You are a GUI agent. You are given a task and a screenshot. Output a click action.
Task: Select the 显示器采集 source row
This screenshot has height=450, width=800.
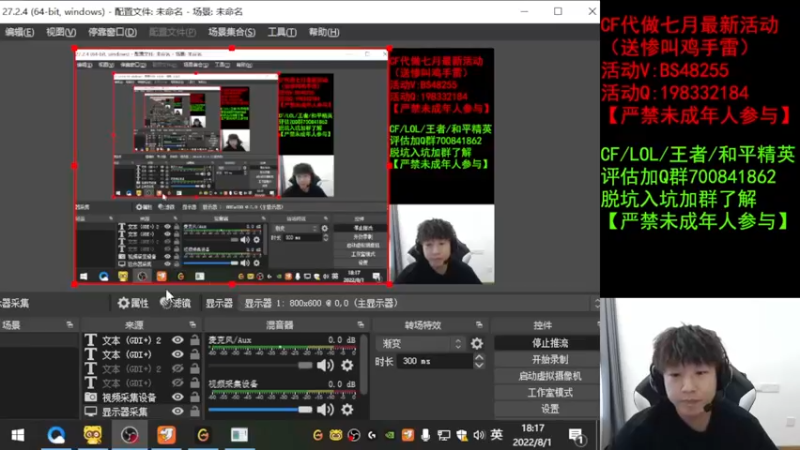click(141, 411)
